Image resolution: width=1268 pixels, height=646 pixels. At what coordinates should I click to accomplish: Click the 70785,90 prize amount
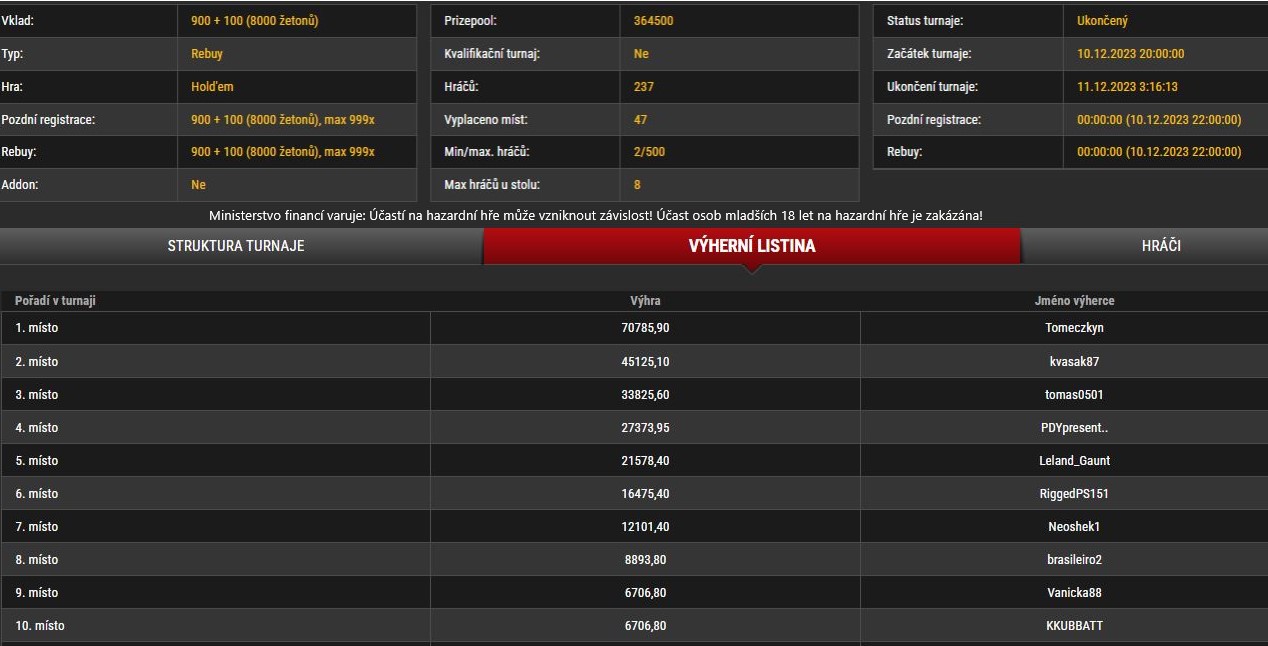pyautogui.click(x=645, y=328)
